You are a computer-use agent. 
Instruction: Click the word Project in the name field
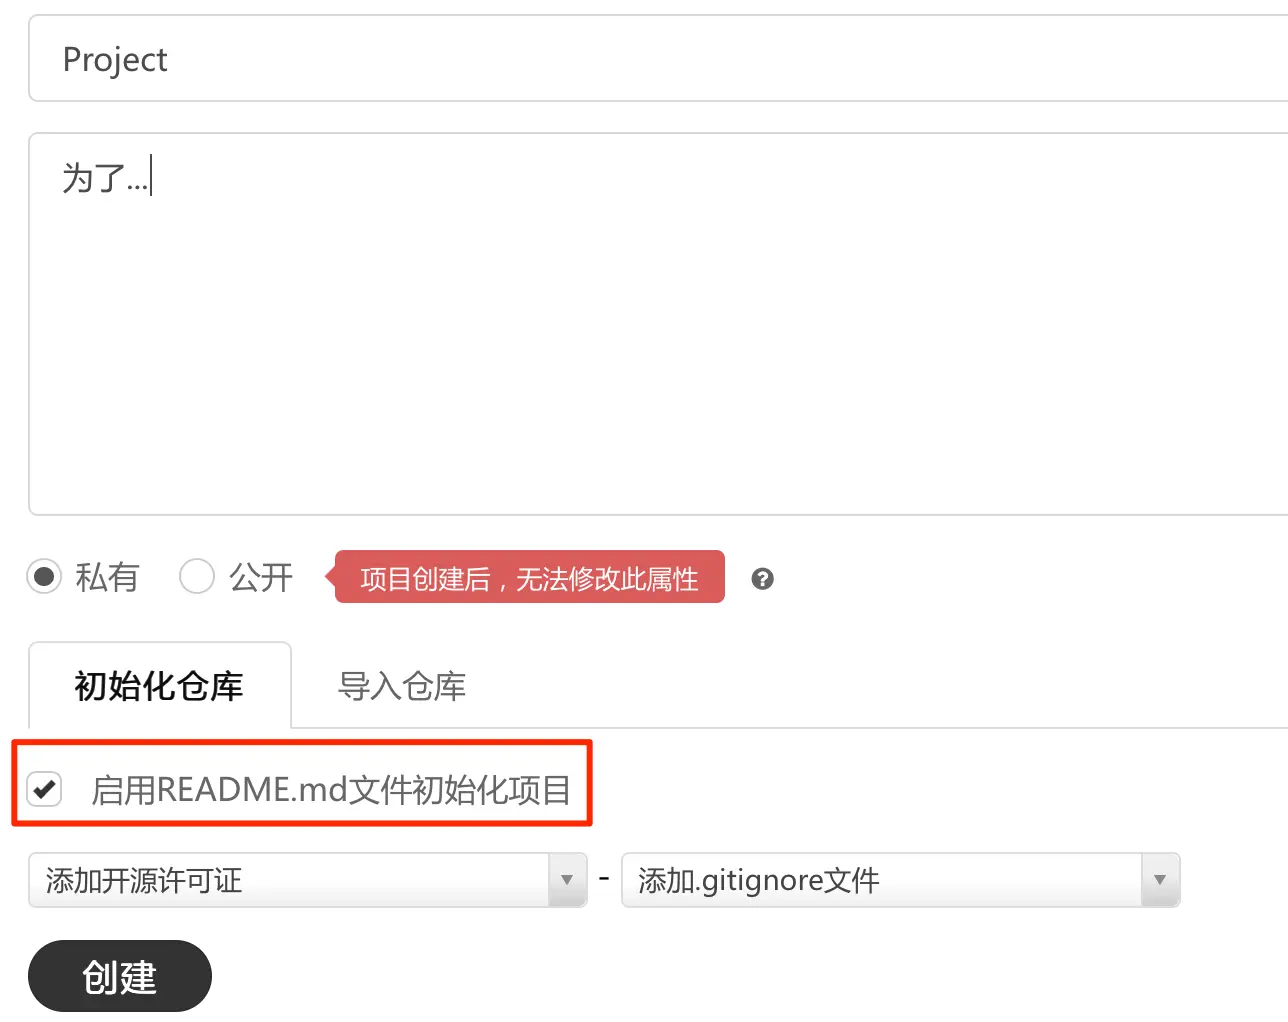coord(115,60)
